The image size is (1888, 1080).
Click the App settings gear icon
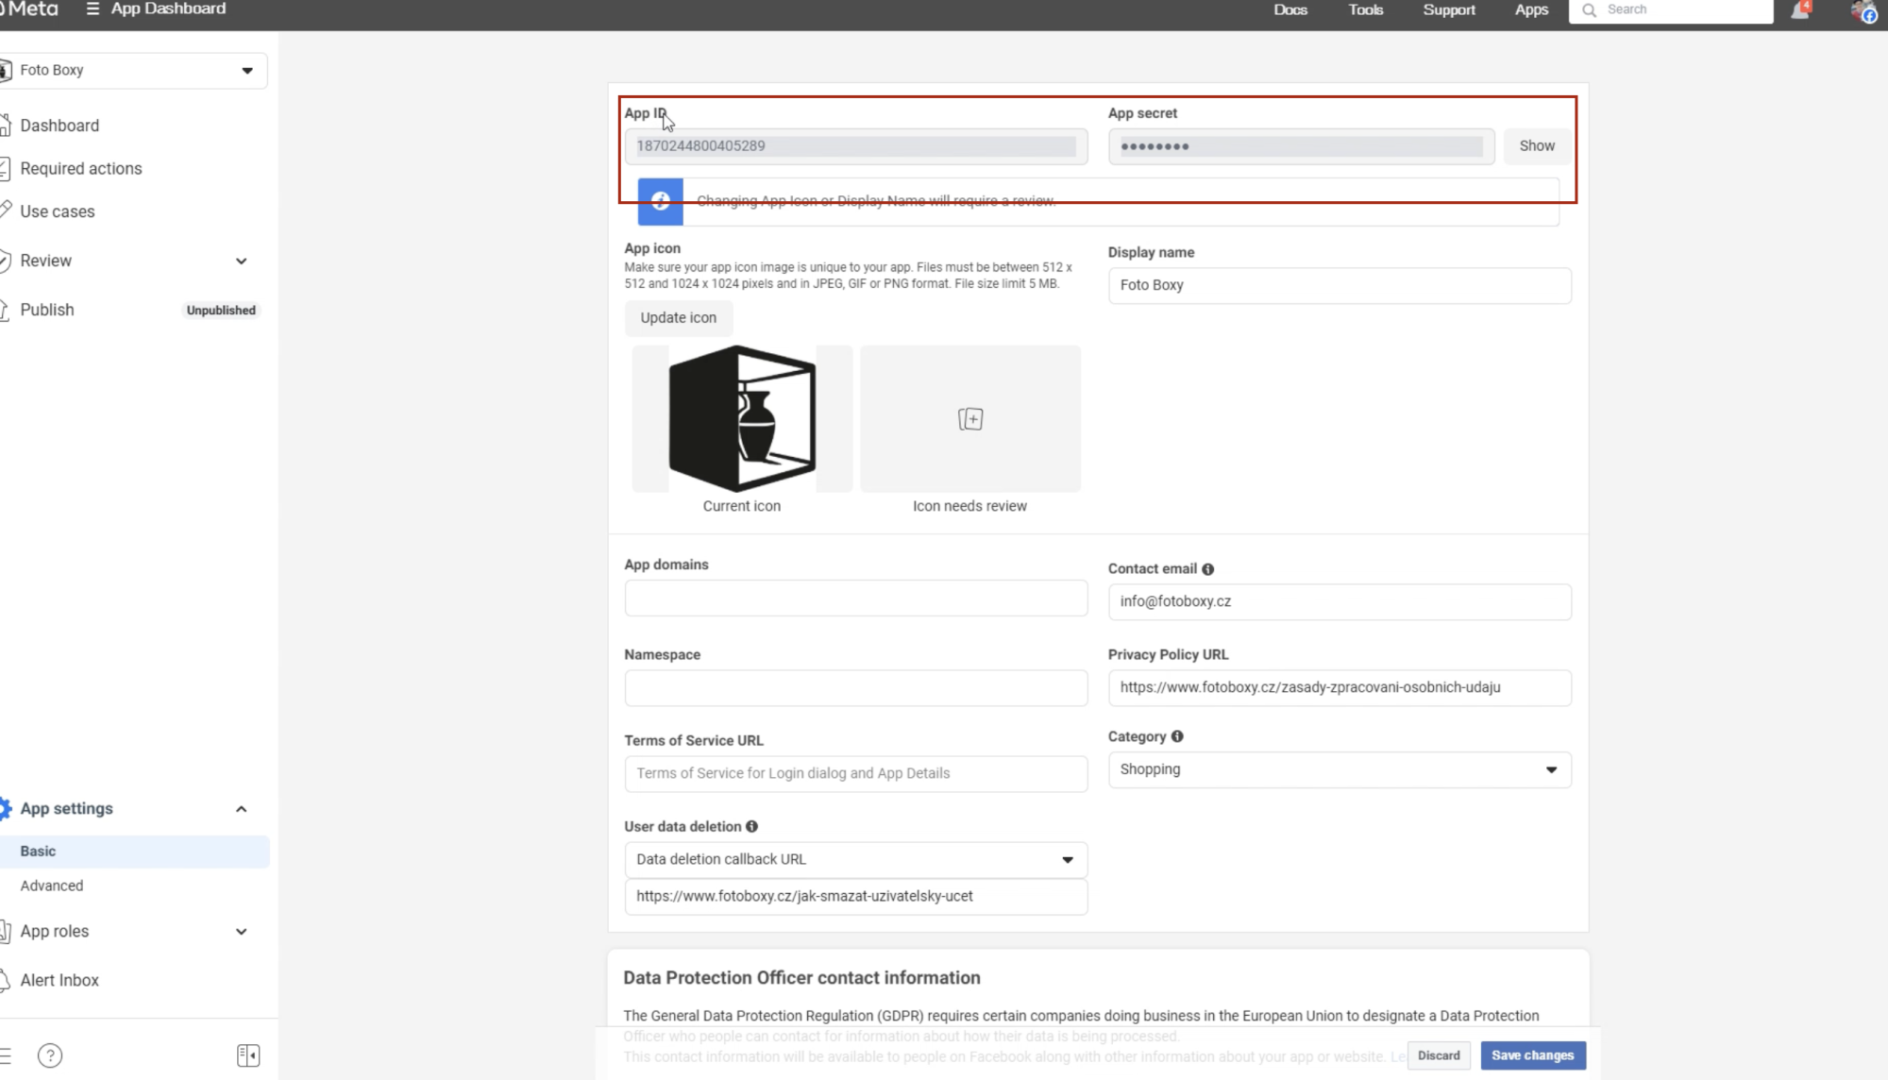(6, 808)
